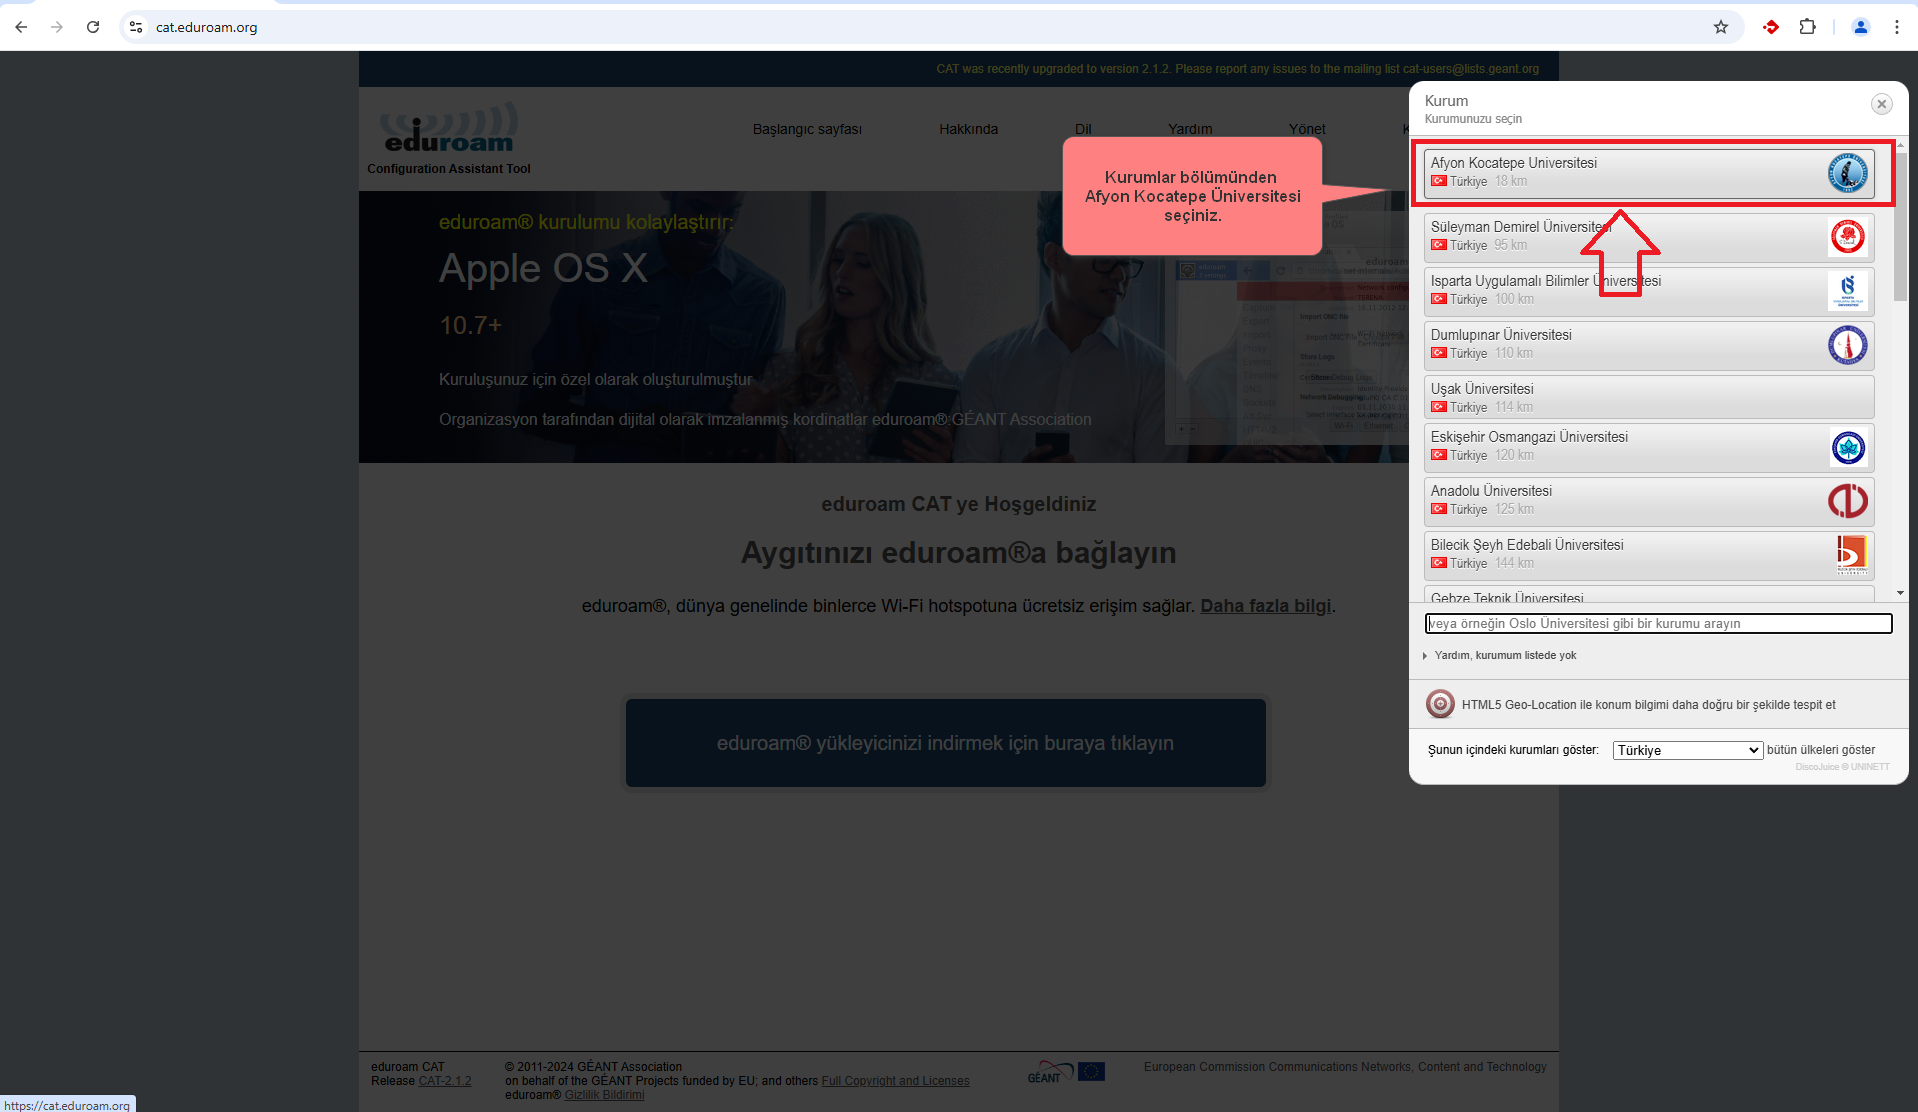Click the Süleyman Demirel Üniversitesi logo
This screenshot has height=1112, width=1918.
[1847, 237]
